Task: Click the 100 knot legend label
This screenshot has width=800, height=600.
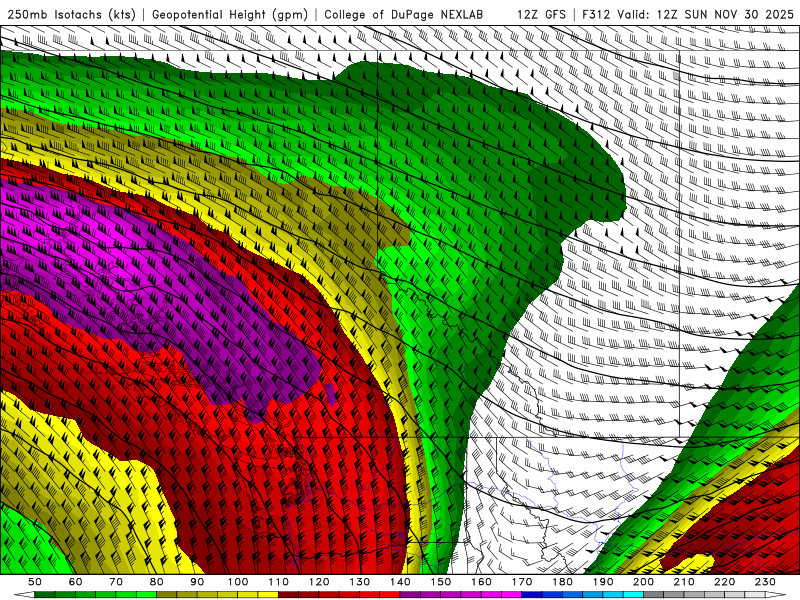Action: click(x=238, y=582)
